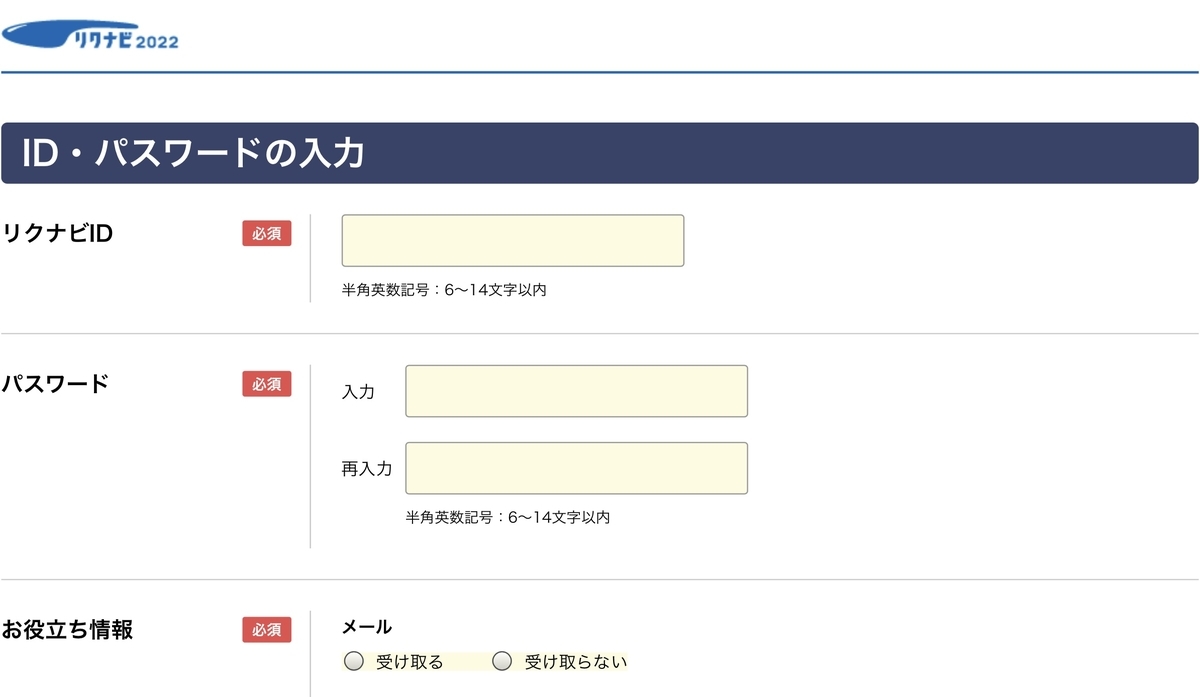Click the メール label above the radio buttons
Screen dimensions: 1200x697
(365, 624)
